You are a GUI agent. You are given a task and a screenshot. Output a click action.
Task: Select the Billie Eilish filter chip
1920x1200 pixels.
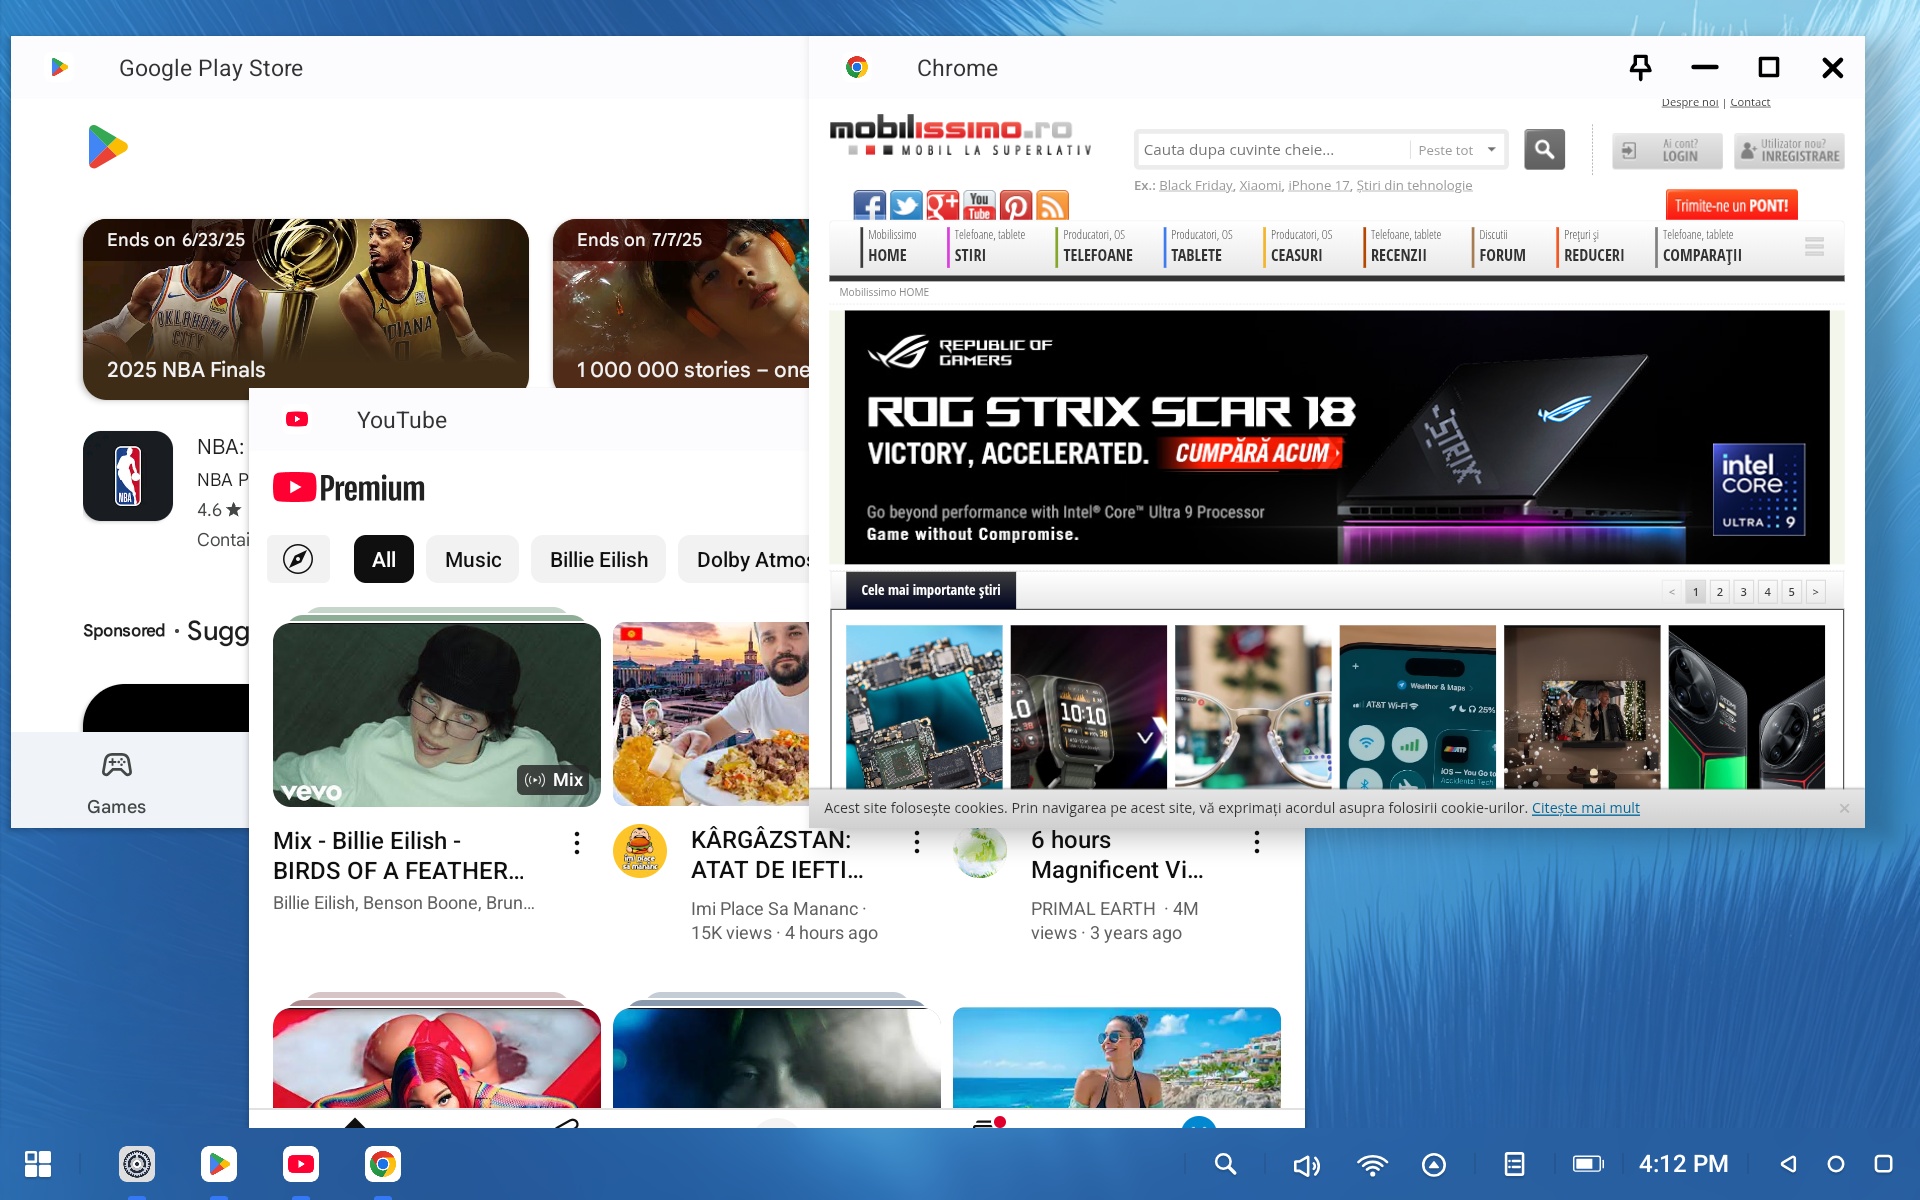pyautogui.click(x=599, y=559)
